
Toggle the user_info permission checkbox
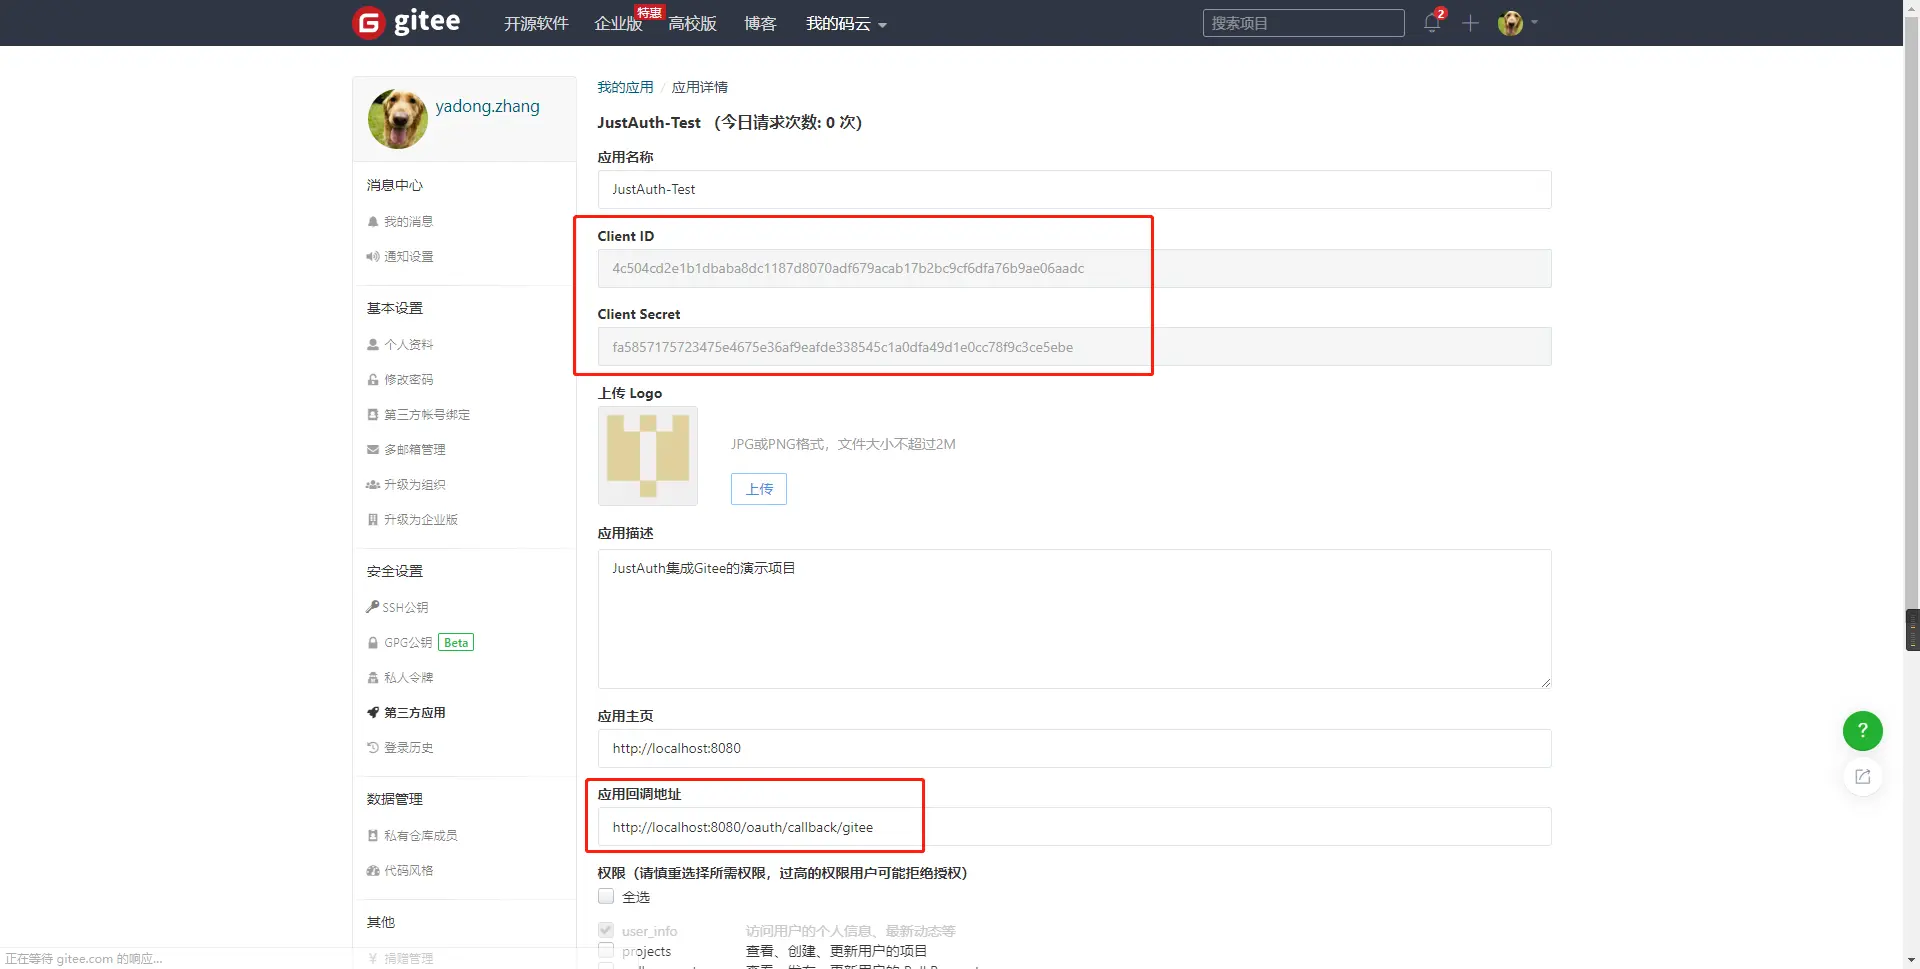point(606,930)
